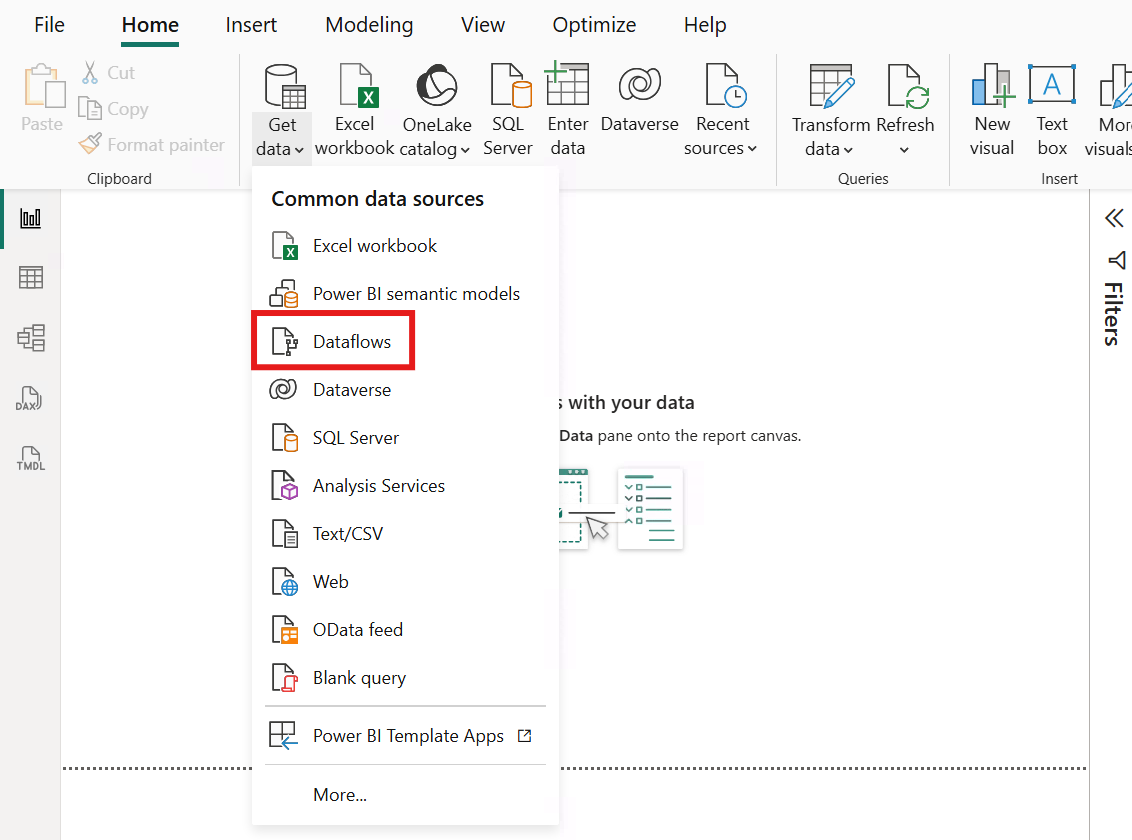Open the File menu
Viewport: 1132px width, 840px height.
49,25
